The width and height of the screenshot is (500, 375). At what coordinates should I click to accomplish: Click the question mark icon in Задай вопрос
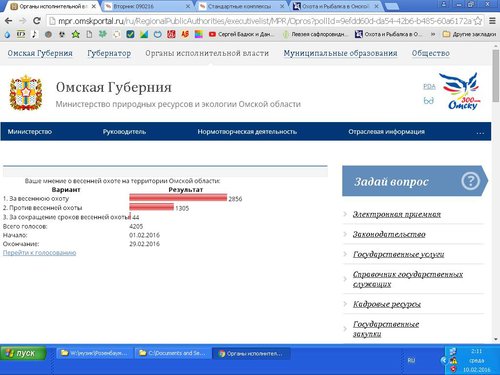click(x=471, y=181)
